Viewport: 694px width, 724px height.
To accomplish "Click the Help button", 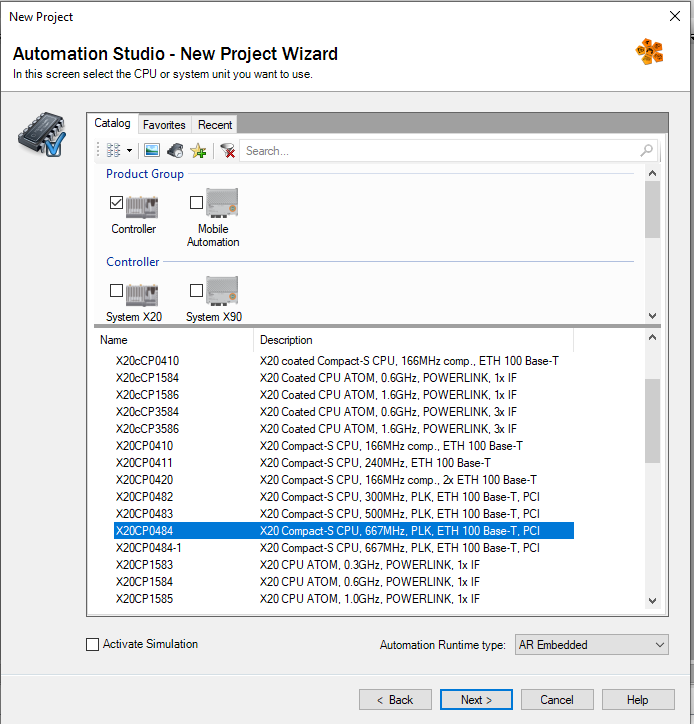I will (638, 700).
